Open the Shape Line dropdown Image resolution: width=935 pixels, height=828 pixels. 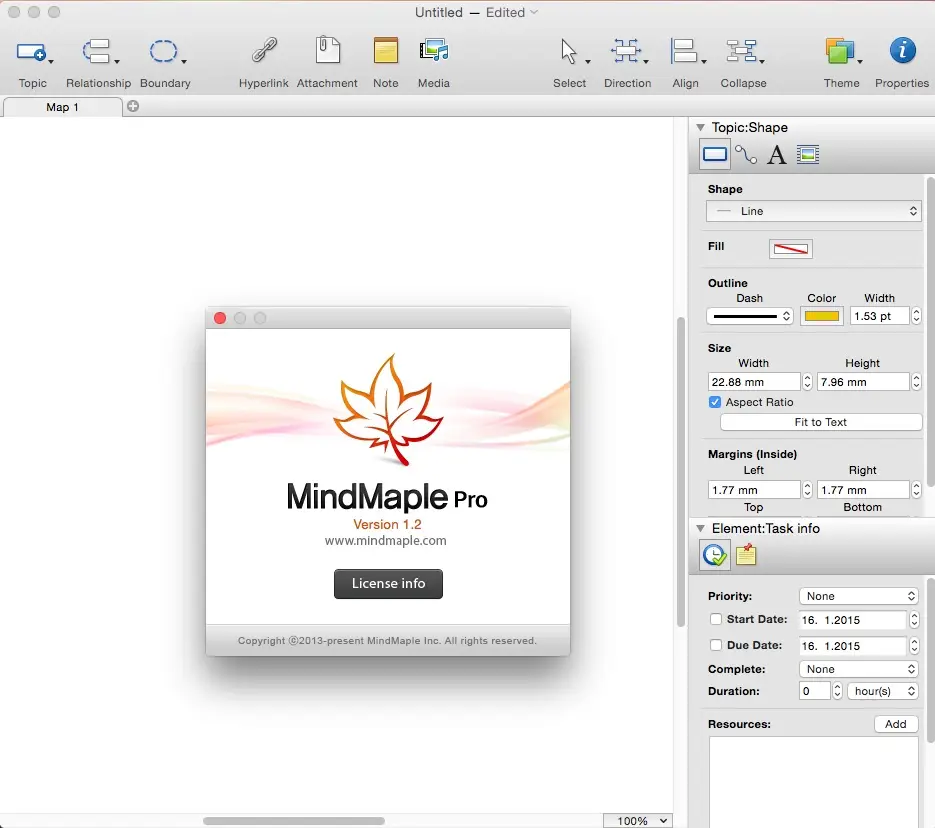[813, 211]
